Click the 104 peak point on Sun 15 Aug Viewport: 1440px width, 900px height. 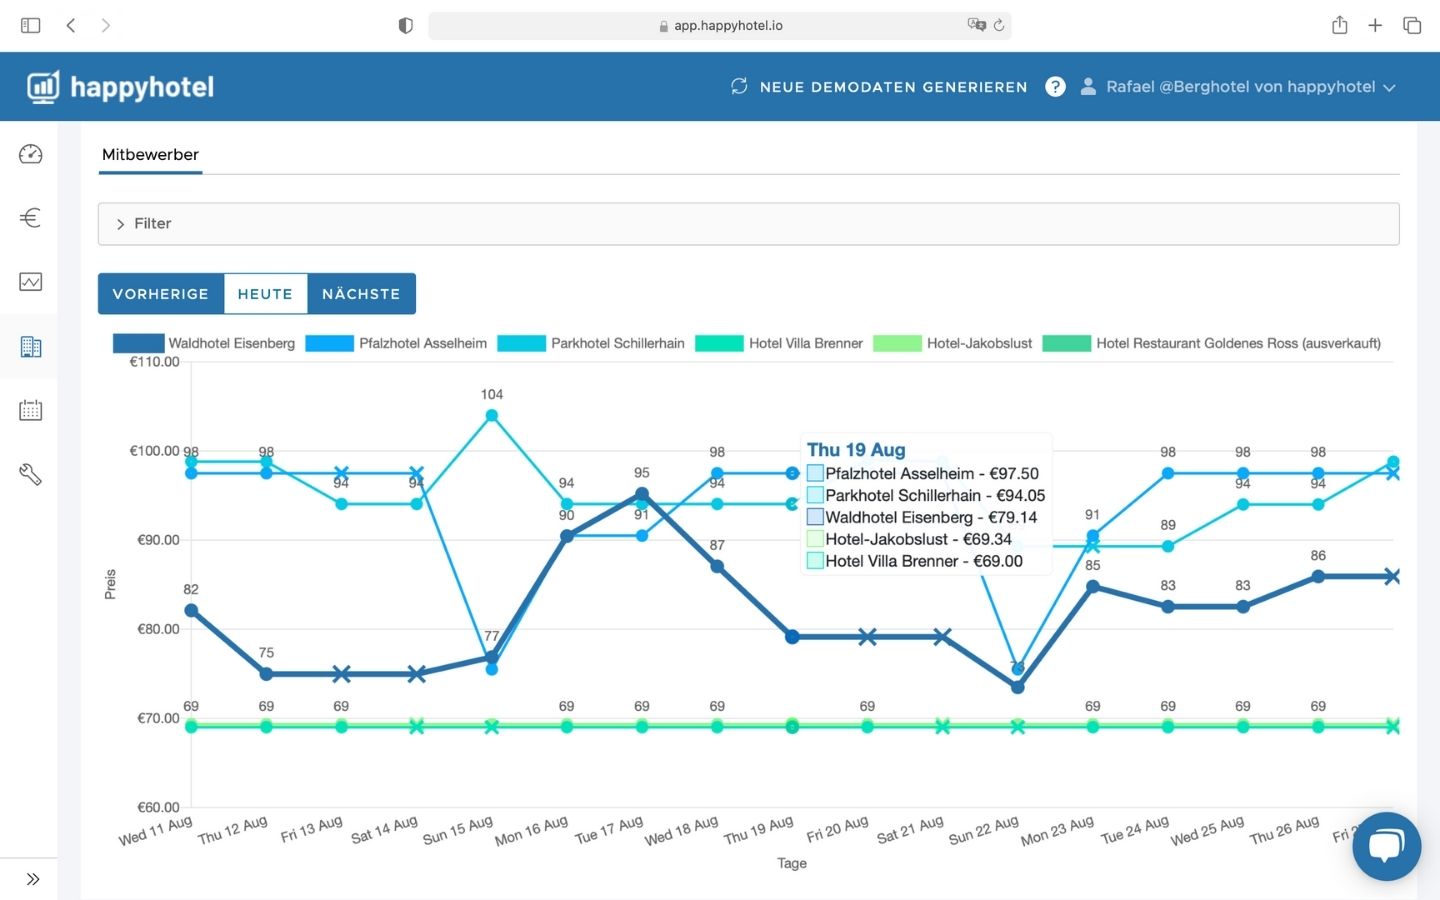pos(491,415)
